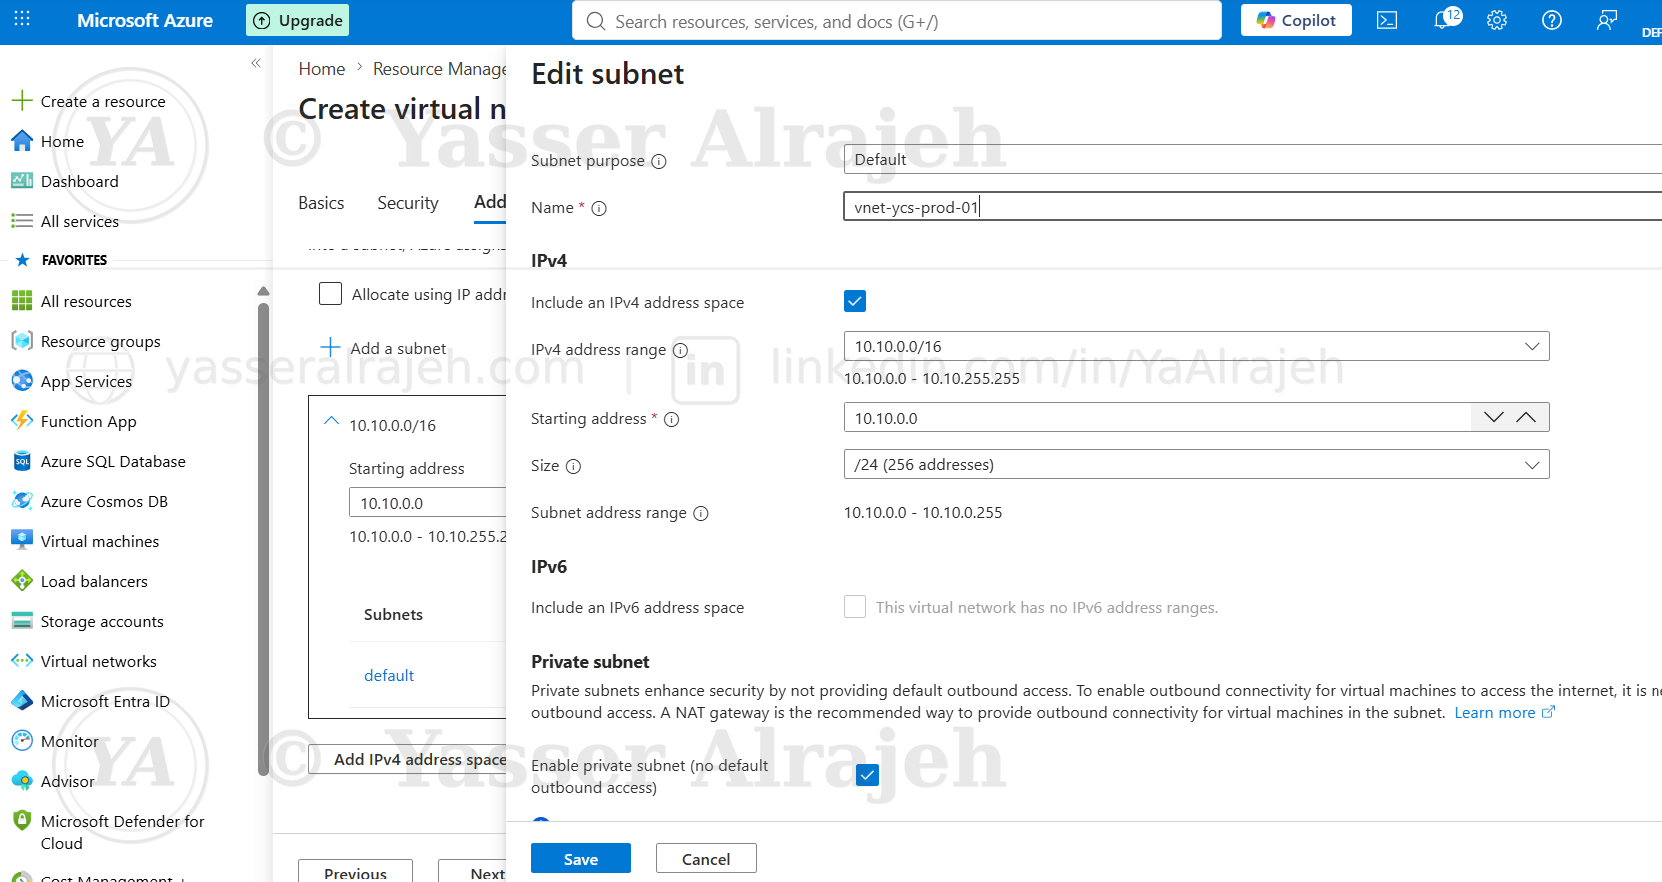Image resolution: width=1662 pixels, height=882 pixels.
Task: Click Add IPv4 address space button
Action: click(408, 760)
